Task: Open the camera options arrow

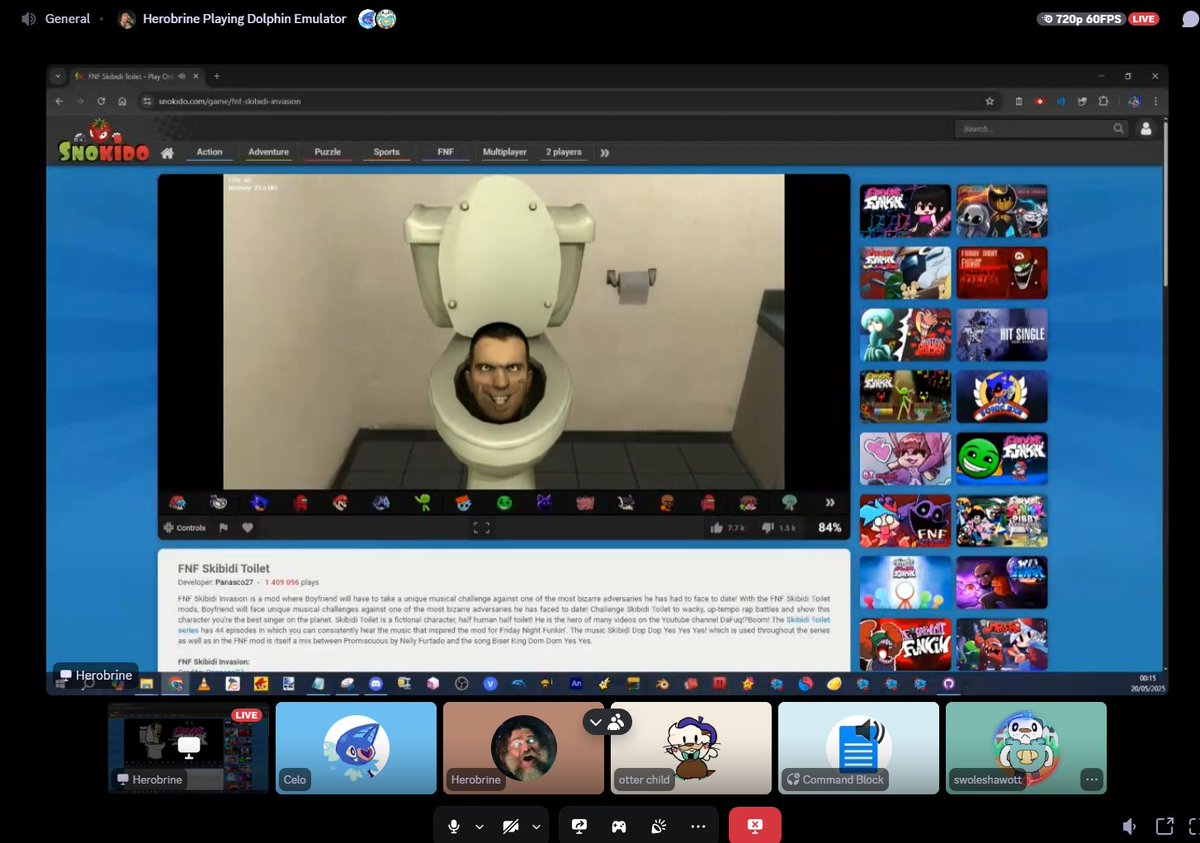Action: tap(536, 827)
